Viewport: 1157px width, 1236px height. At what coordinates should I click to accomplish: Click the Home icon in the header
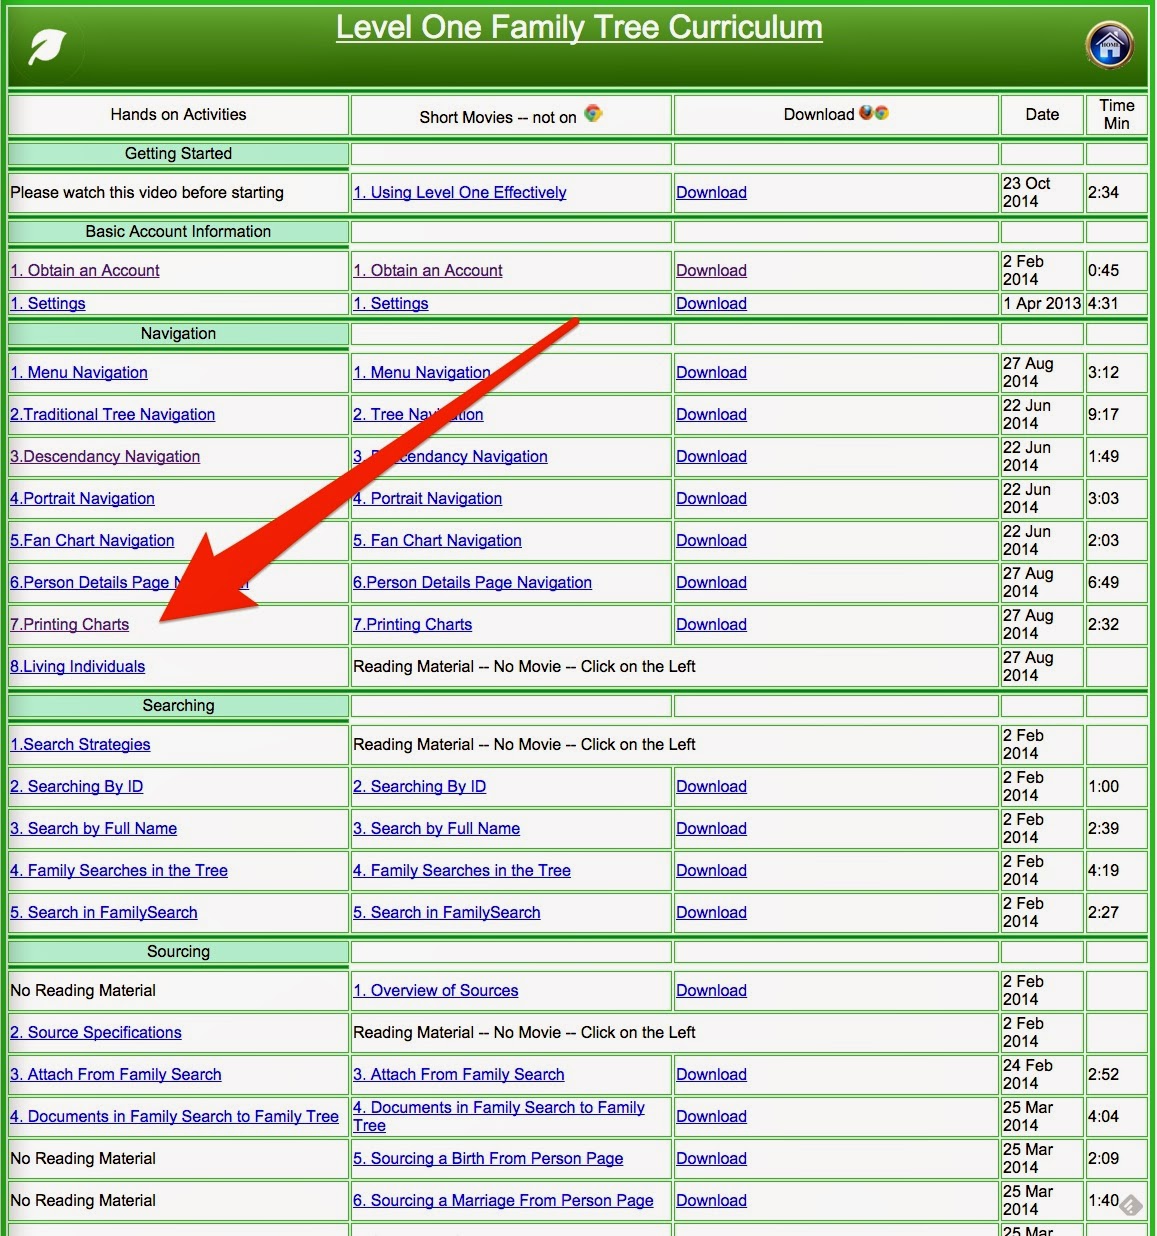point(1108,45)
